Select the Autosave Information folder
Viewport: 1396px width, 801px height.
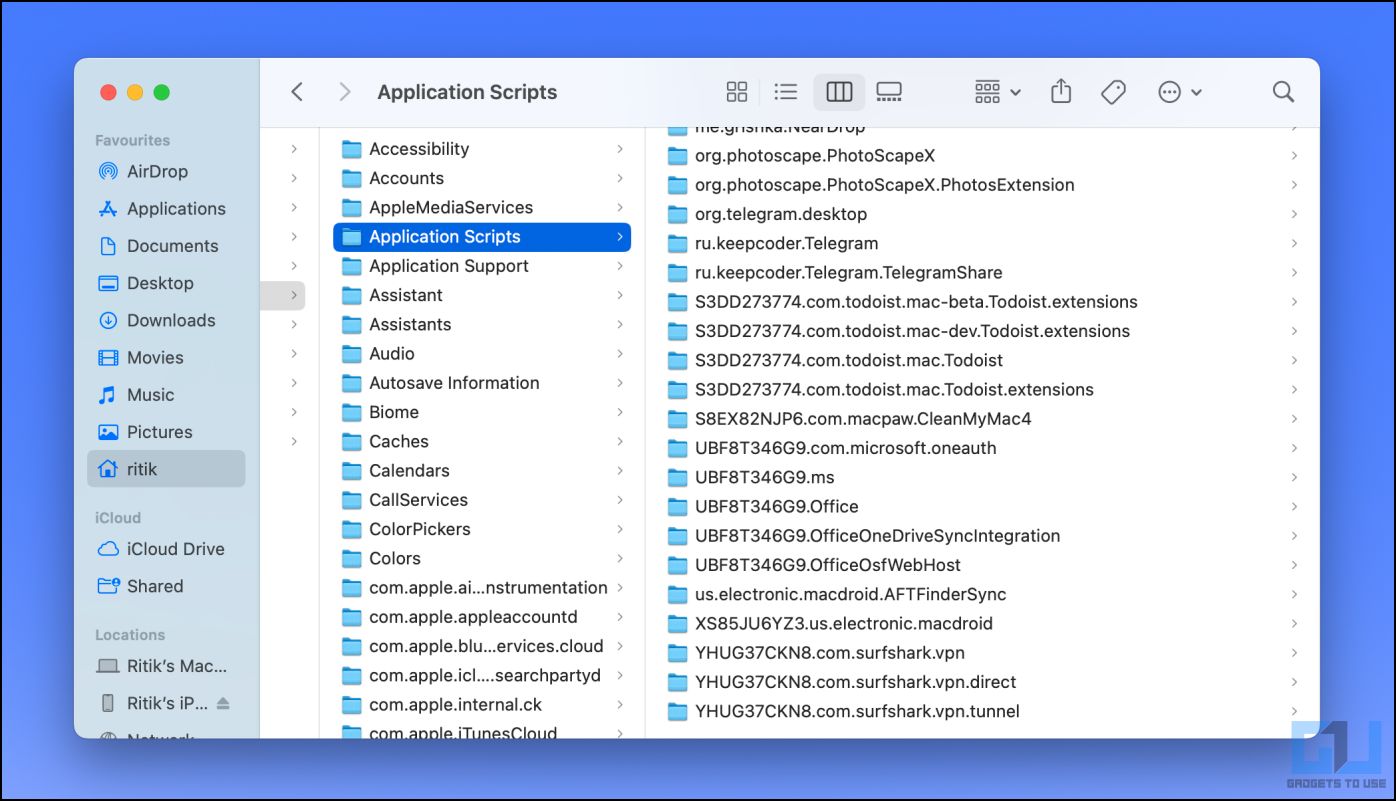click(483, 383)
